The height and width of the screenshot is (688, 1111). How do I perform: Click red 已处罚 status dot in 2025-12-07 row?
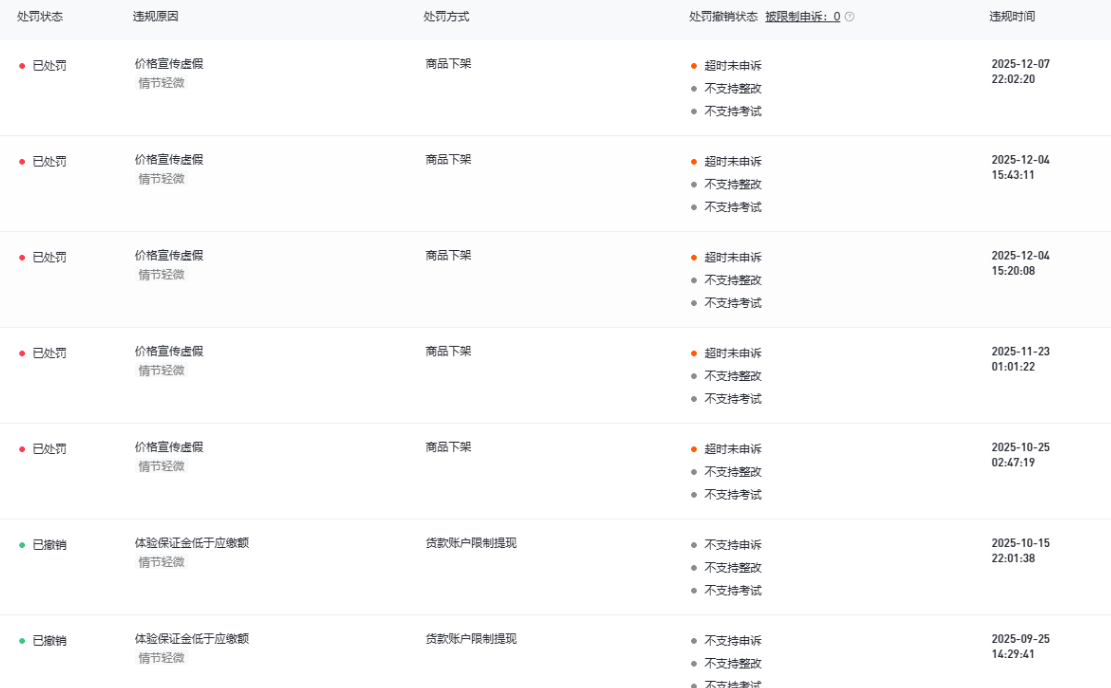pos(22,66)
